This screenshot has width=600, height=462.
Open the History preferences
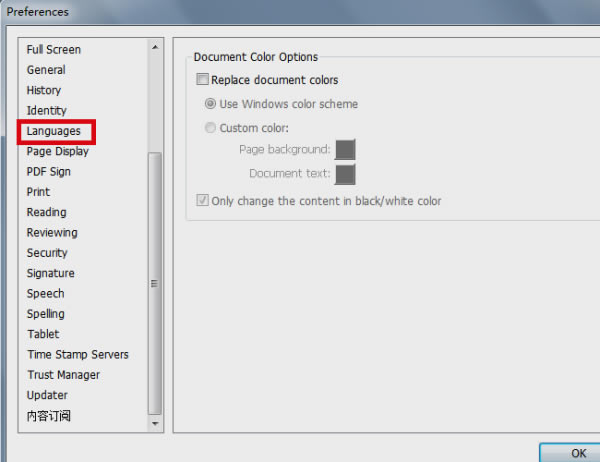[44, 90]
